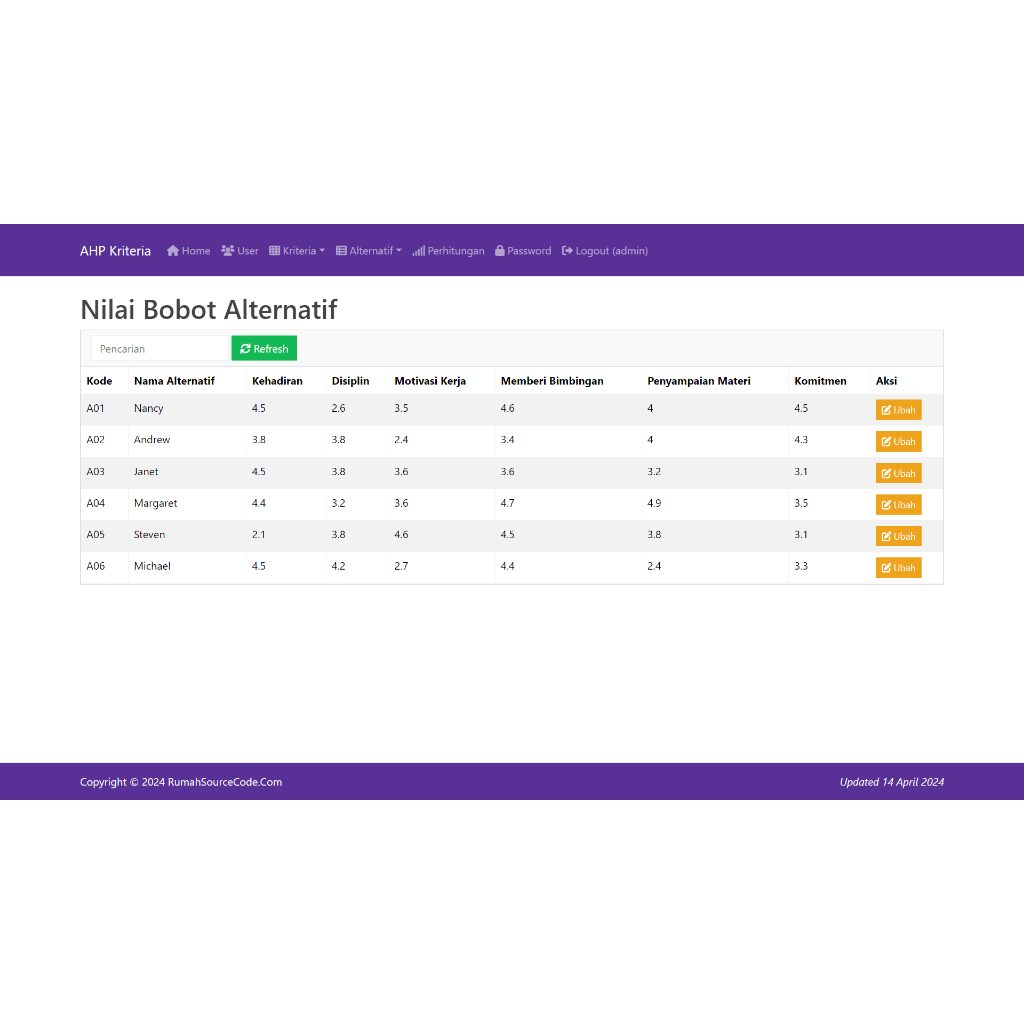Click the edit icon for Margaret's row
1024x1024 pixels.
click(886, 505)
